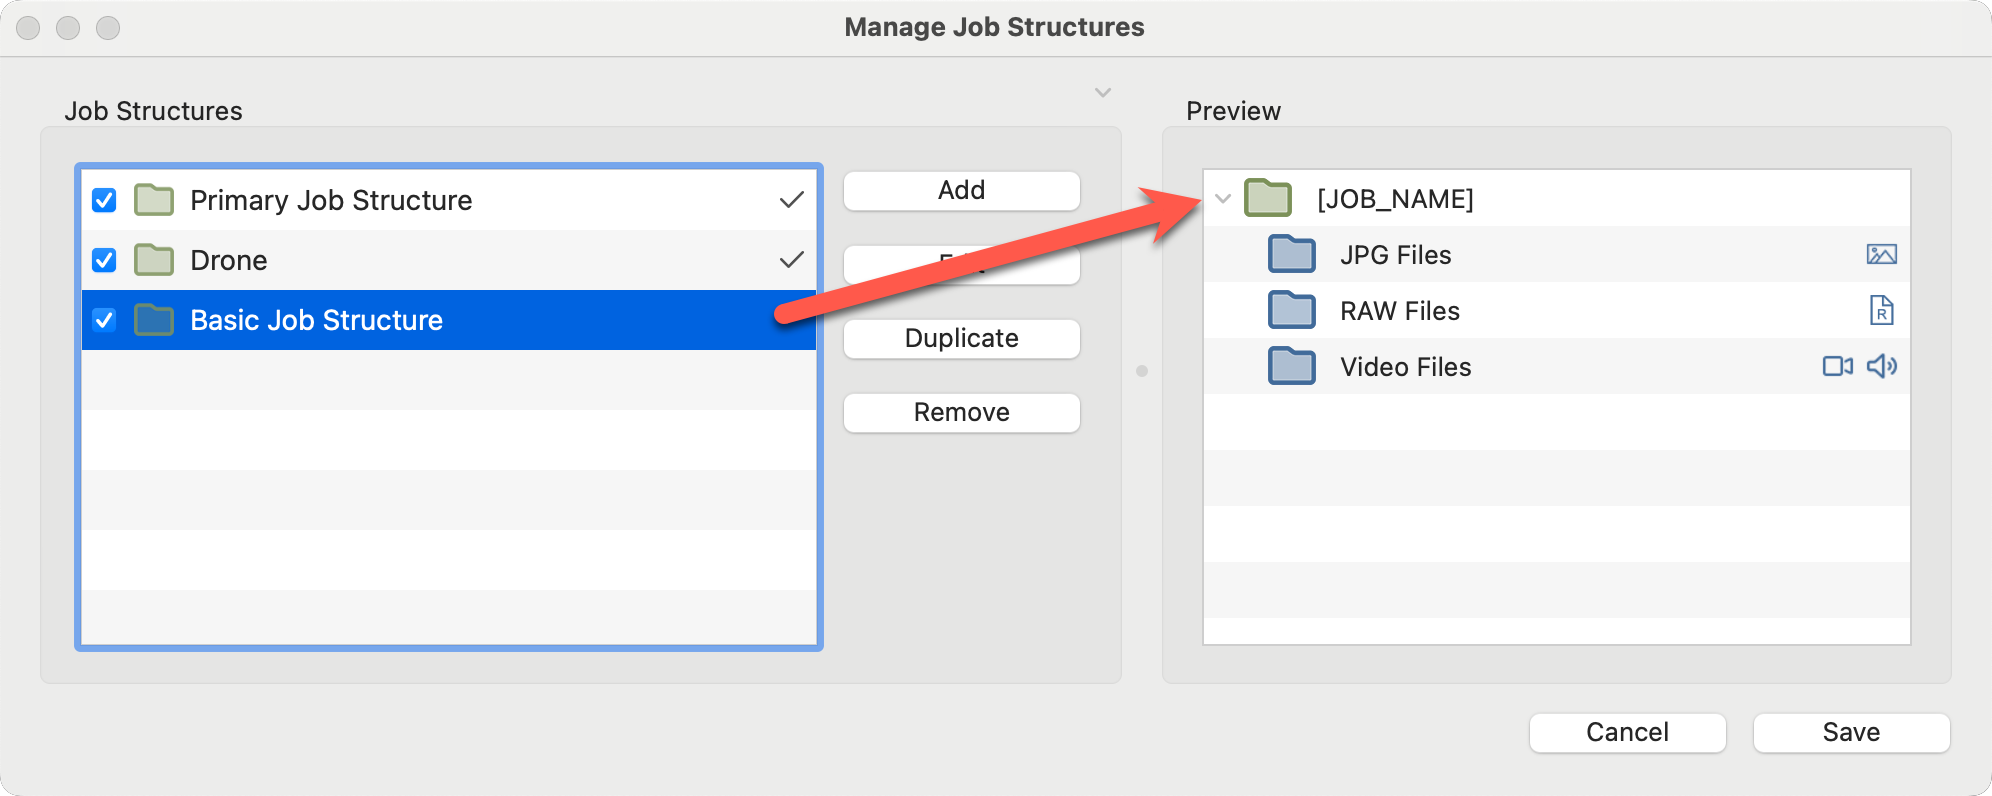Click the image type icon on JPG Files
Viewport: 1992px width, 796px height.
coord(1881,255)
